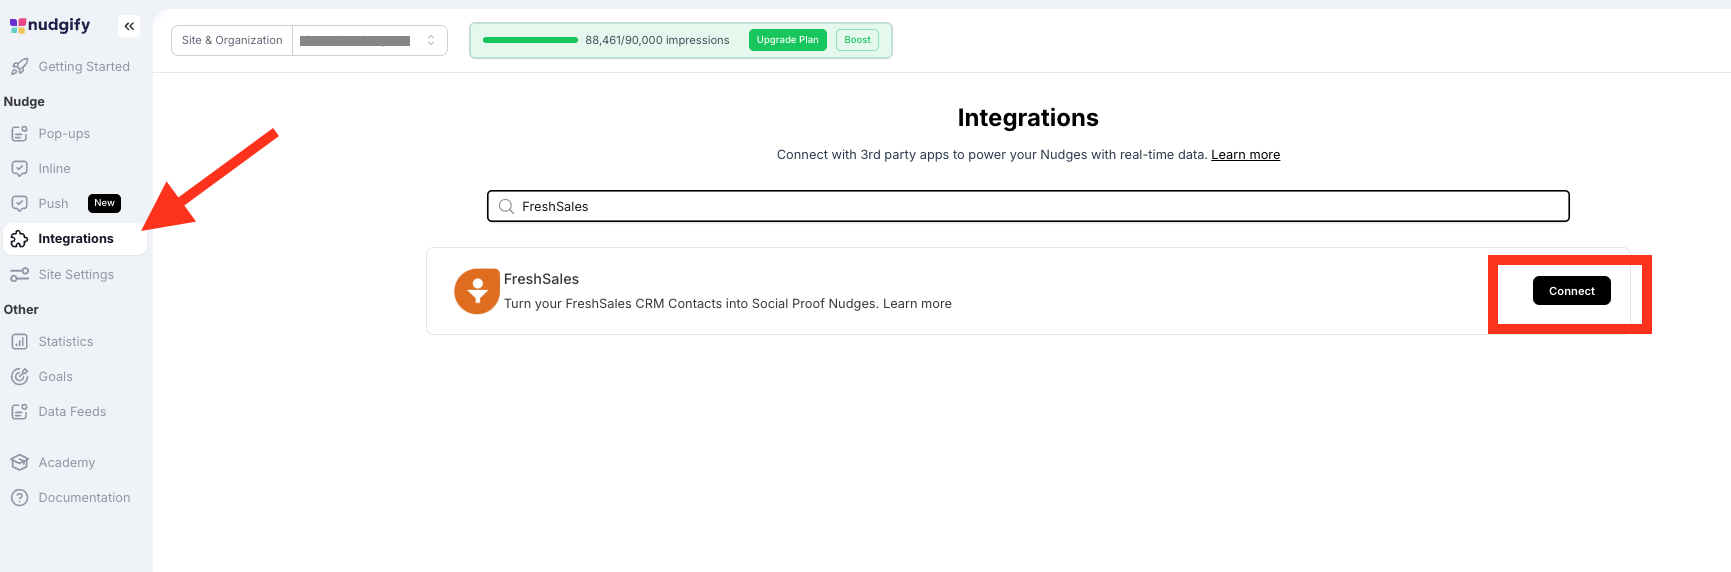Click the Site & Organization label
Image resolution: width=1731 pixels, height=572 pixels.
[x=232, y=41]
